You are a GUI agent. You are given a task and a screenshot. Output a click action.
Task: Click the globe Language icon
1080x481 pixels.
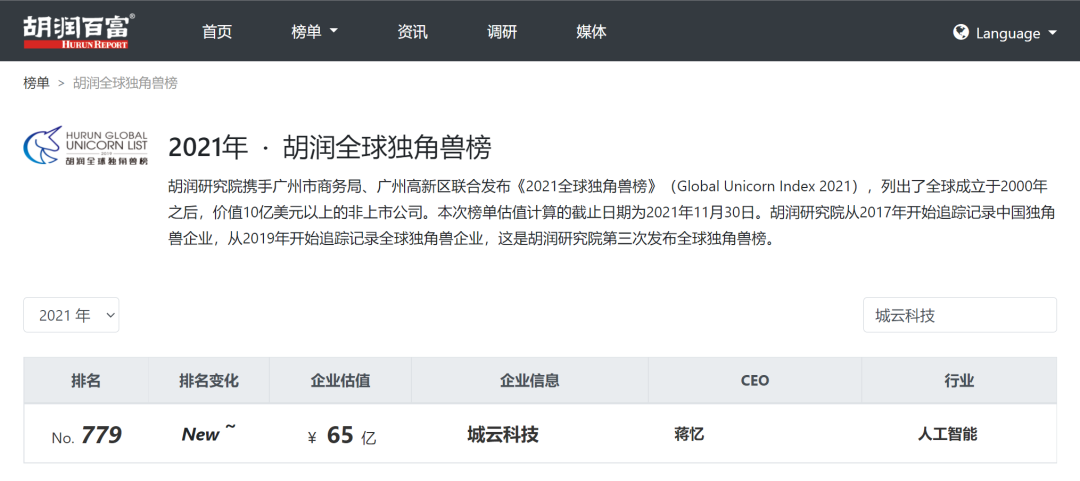pyautogui.click(x=961, y=32)
